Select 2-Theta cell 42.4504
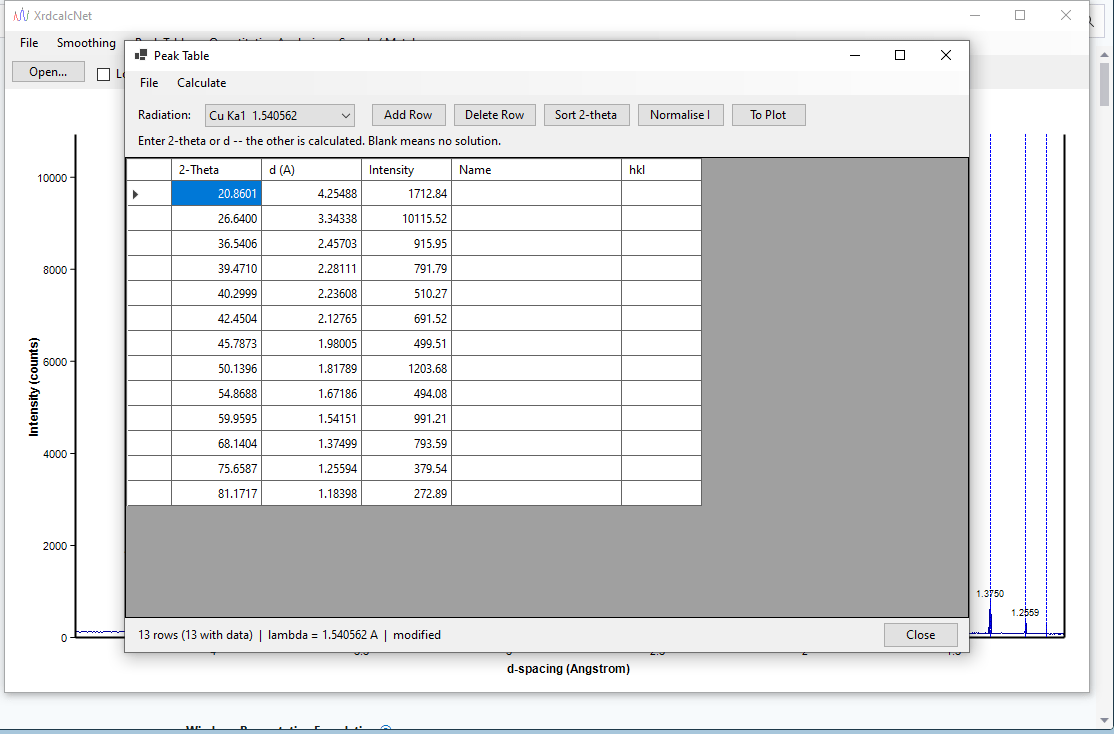1114x734 pixels. [216, 318]
